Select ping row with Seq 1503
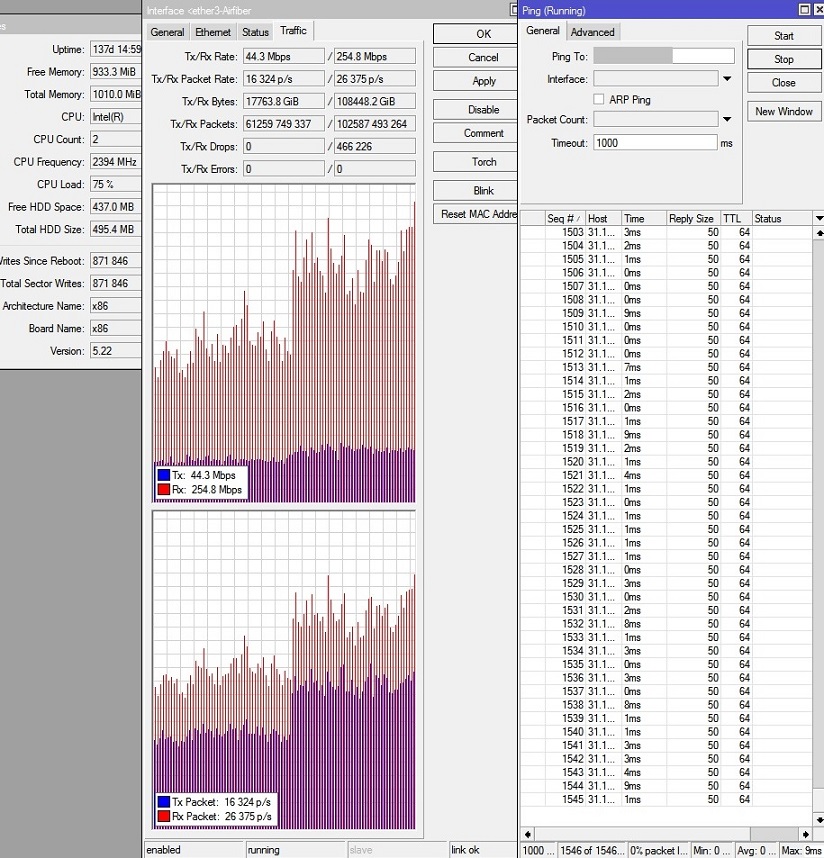Viewport: 824px width, 858px height. click(666, 232)
